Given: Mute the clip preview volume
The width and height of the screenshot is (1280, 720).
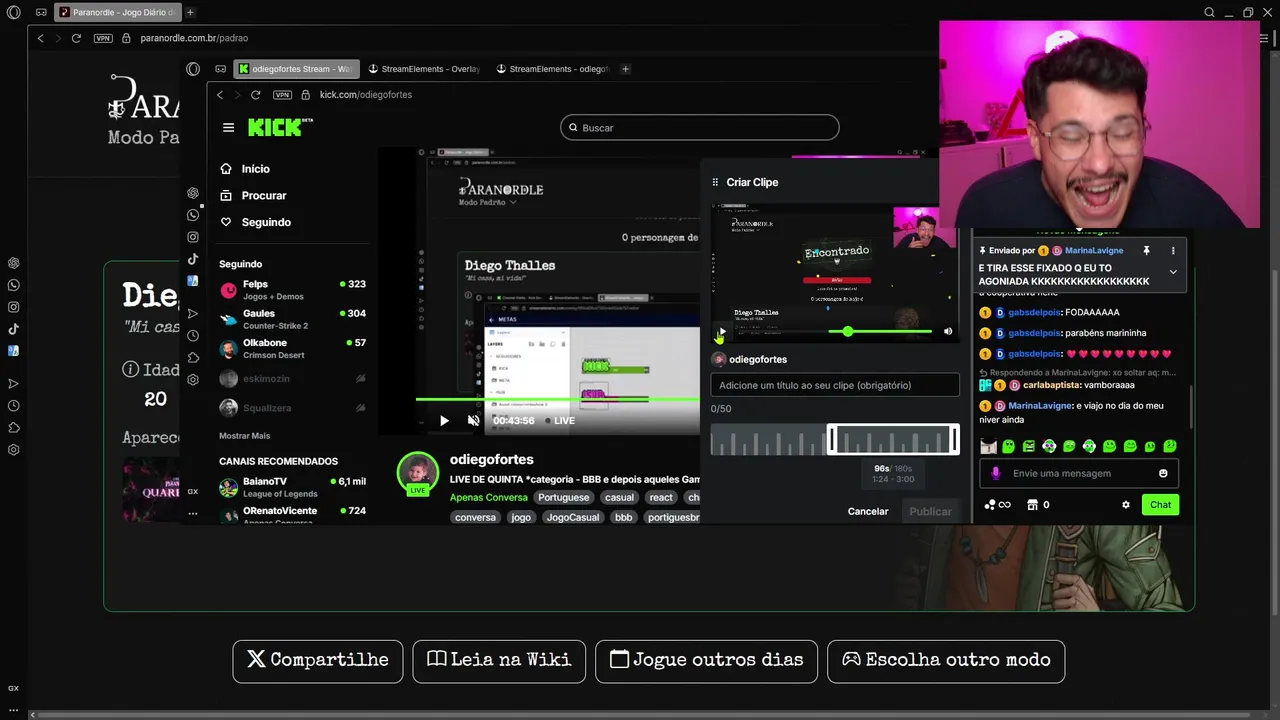Looking at the screenshot, I should click(x=948, y=331).
